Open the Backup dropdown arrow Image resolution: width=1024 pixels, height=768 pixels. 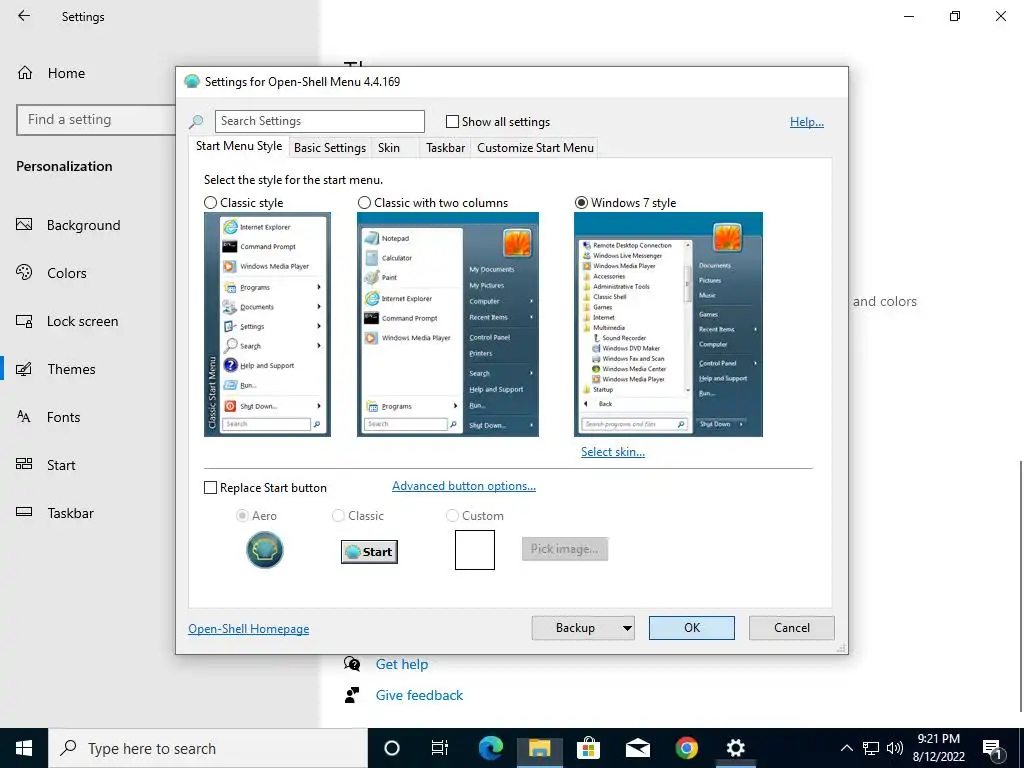627,628
